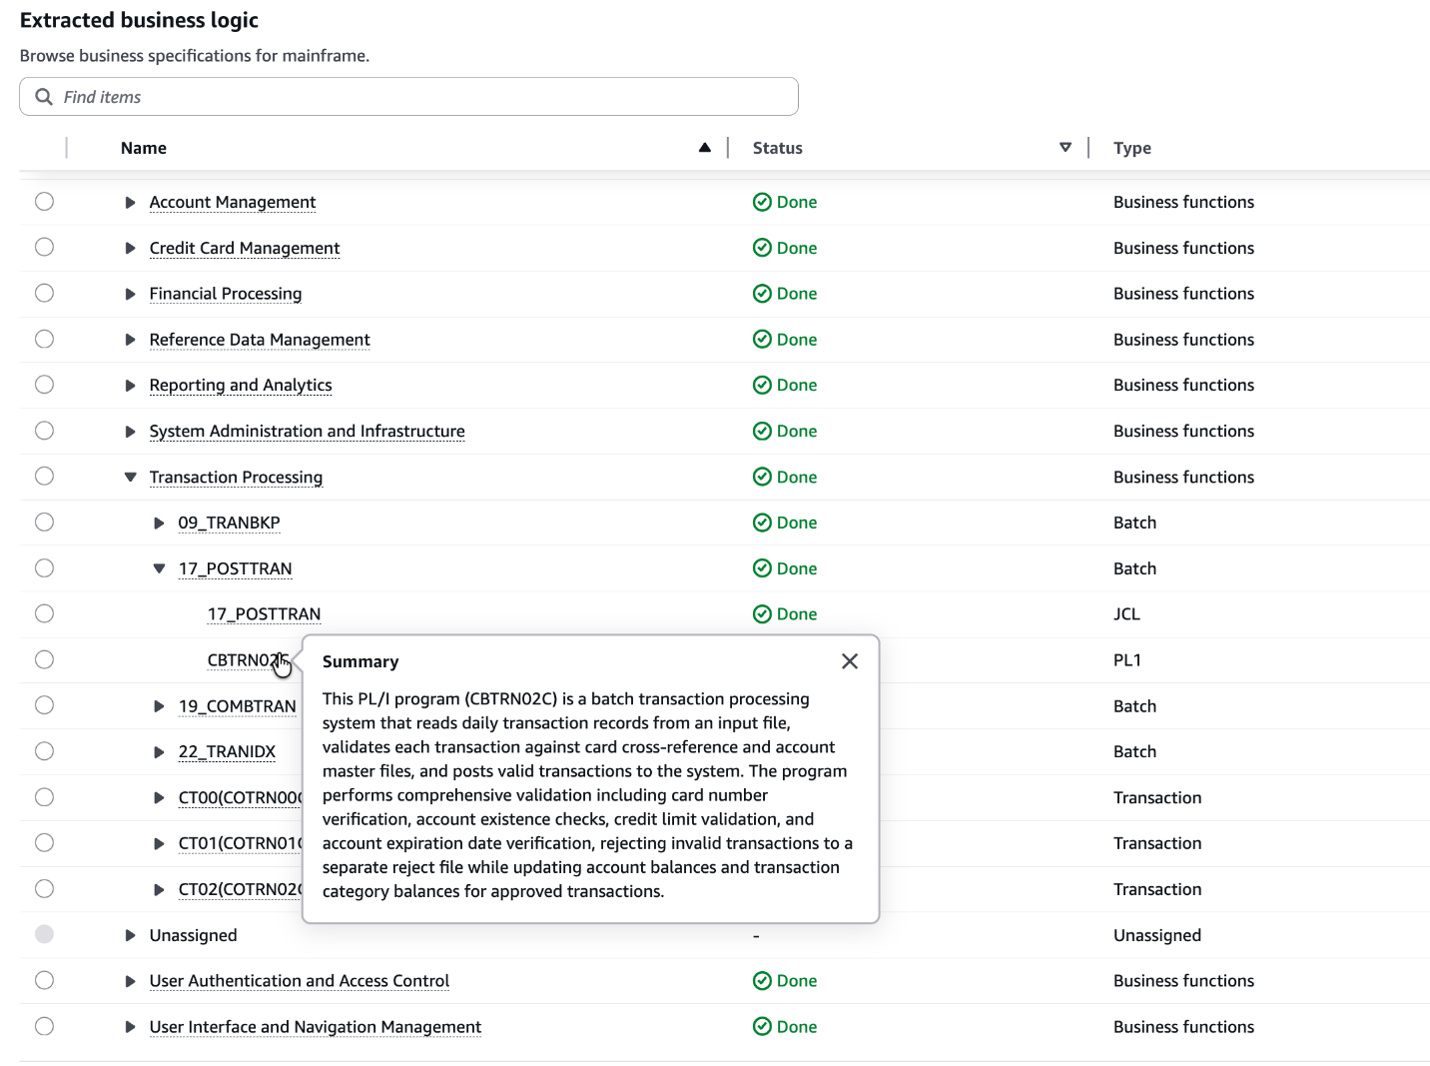Screen dimensions: 1430x1066
Task: Expand the Unassigned tree node
Action: coord(130,935)
